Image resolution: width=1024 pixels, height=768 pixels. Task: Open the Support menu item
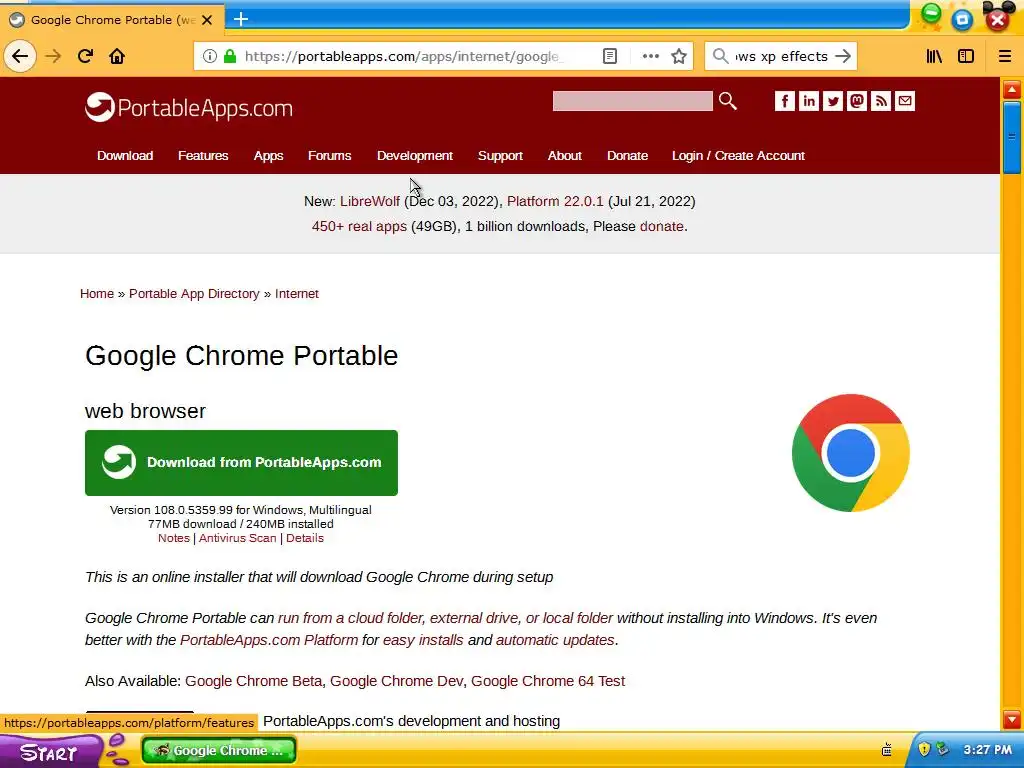[500, 155]
